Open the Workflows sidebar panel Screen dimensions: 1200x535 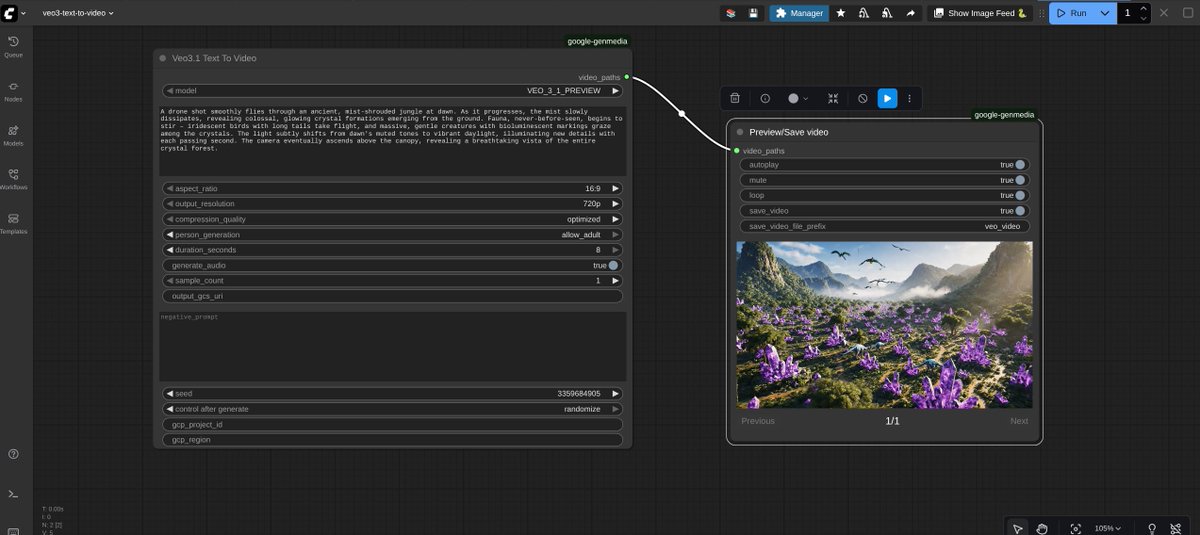coord(14,179)
